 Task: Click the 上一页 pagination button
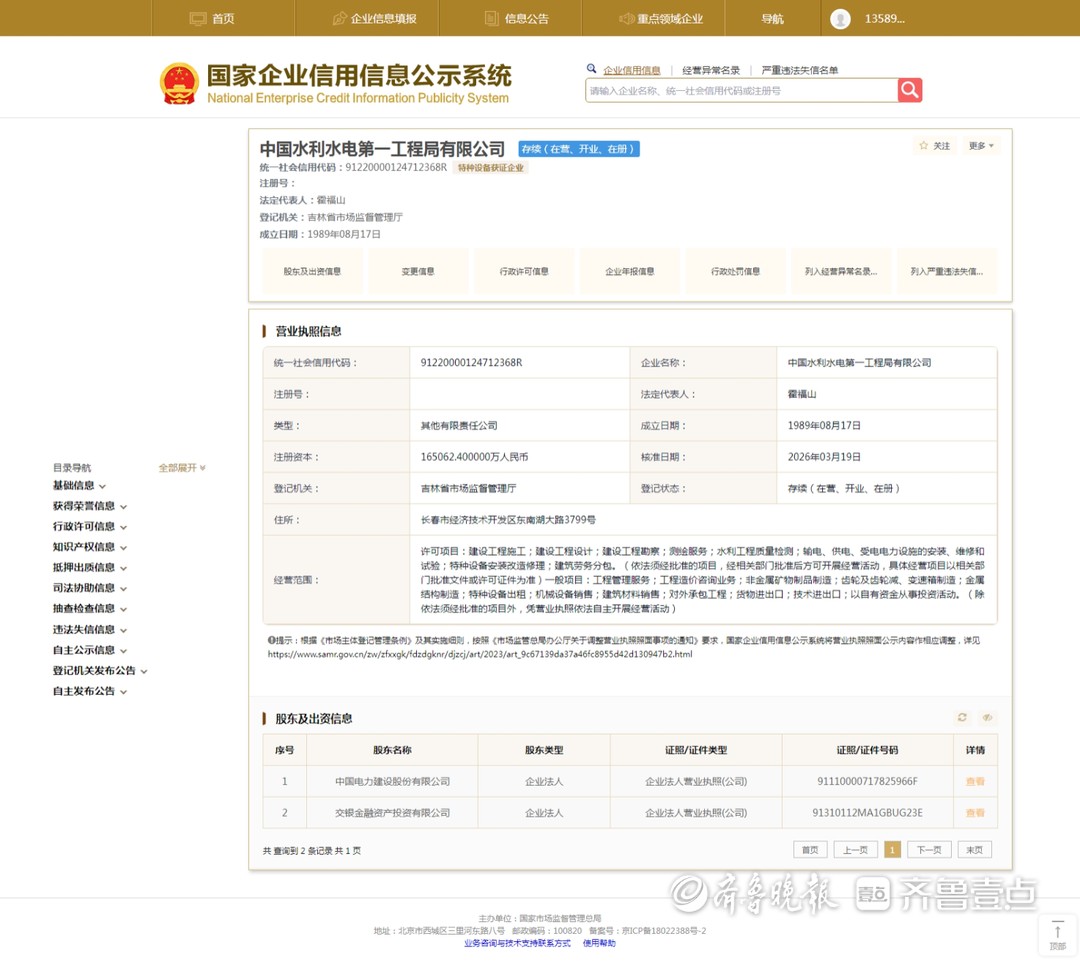point(855,849)
